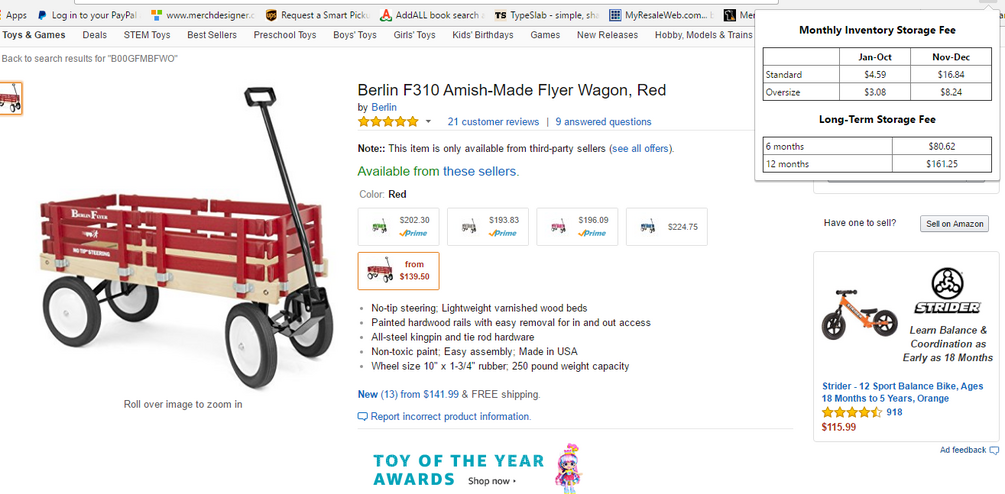Screen dimensions: 1005x494
Task: Click the red wagon thumbnail image
Action: point(11,98)
